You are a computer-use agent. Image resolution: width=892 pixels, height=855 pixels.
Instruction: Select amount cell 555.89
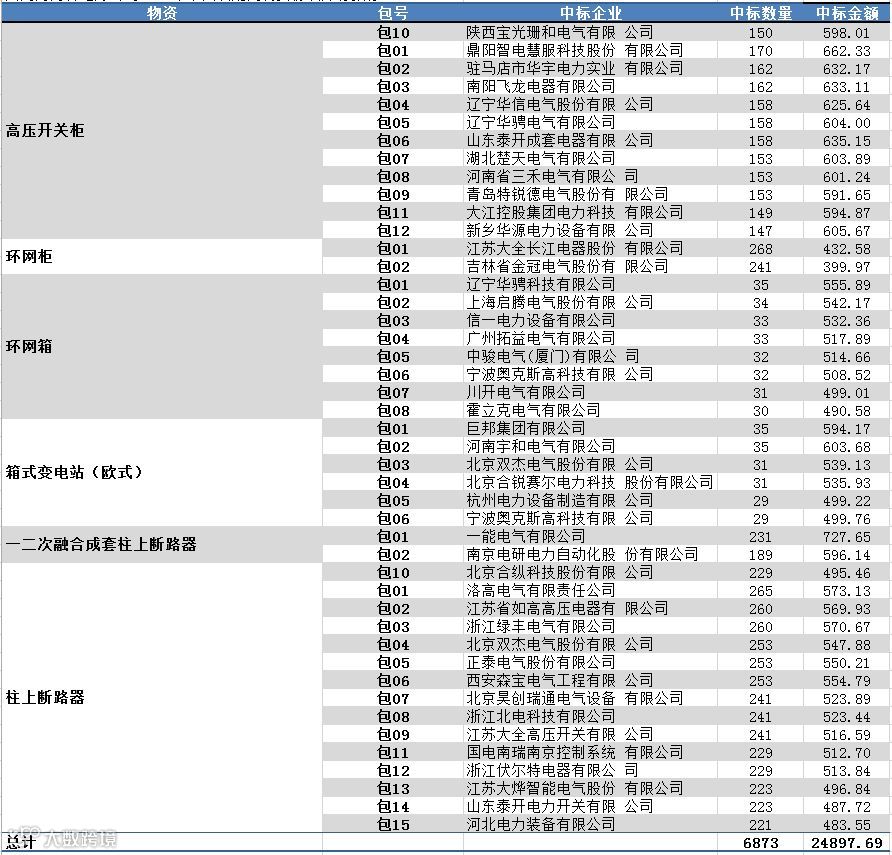pyautogui.click(x=846, y=285)
